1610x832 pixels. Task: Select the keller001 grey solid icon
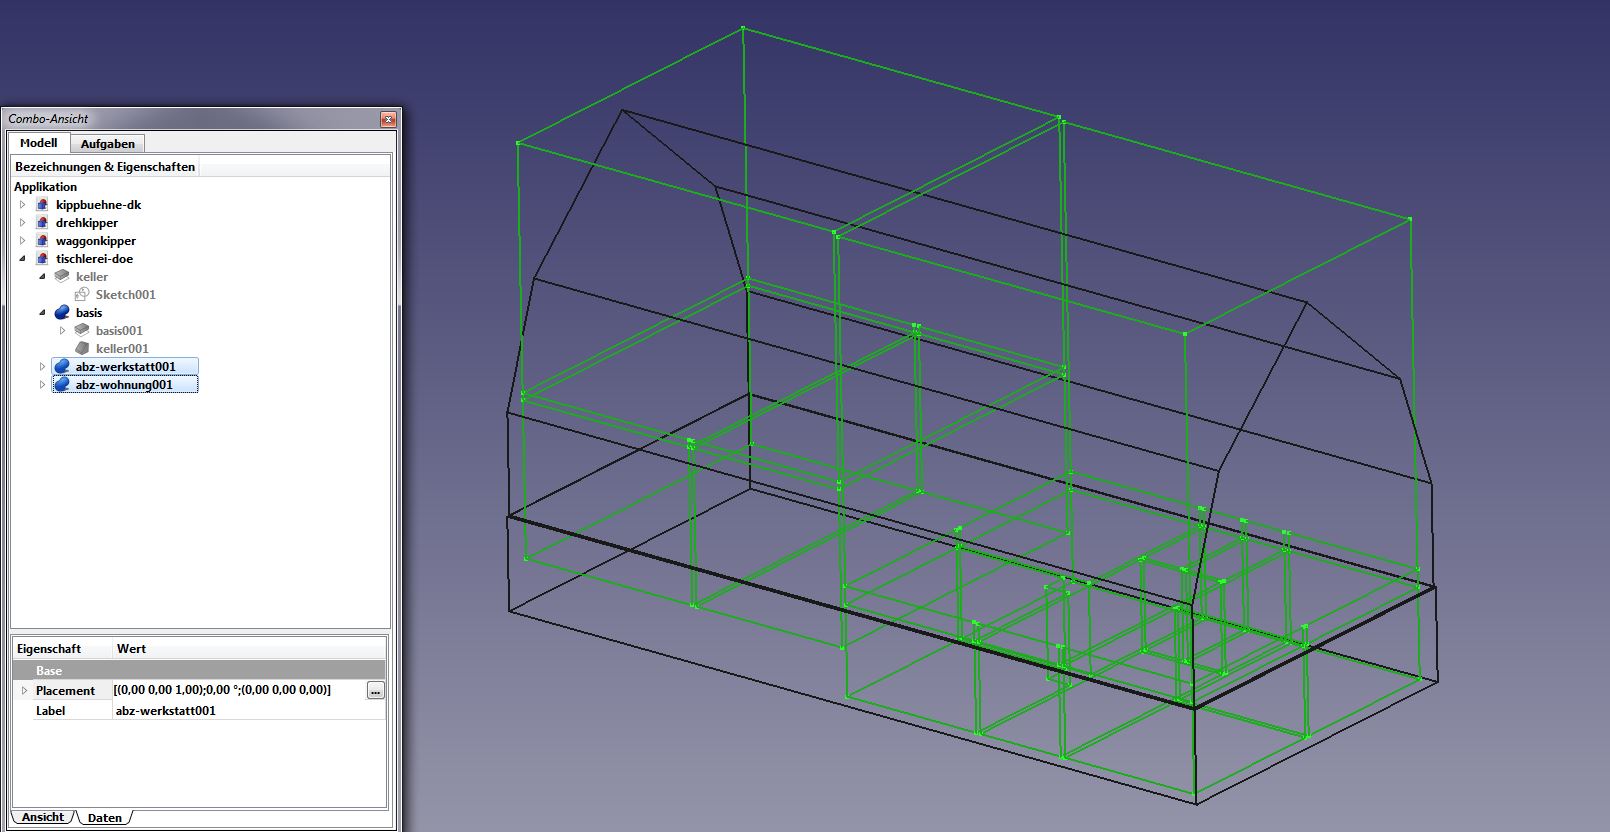(82, 349)
